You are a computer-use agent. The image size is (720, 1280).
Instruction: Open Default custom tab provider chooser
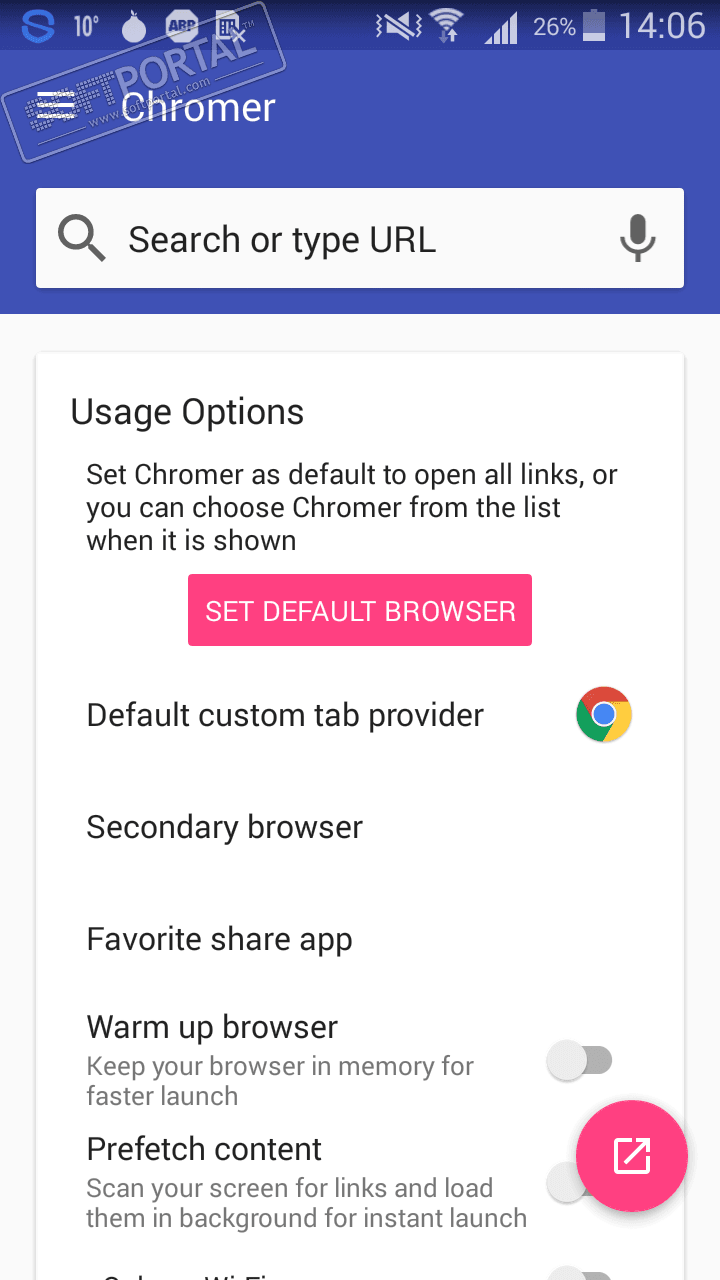pos(285,715)
